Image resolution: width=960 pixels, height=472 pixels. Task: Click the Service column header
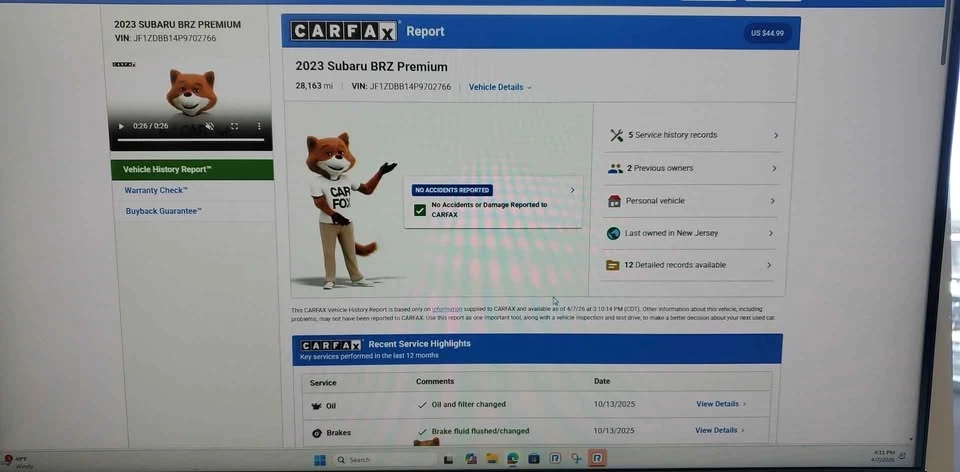tap(323, 383)
